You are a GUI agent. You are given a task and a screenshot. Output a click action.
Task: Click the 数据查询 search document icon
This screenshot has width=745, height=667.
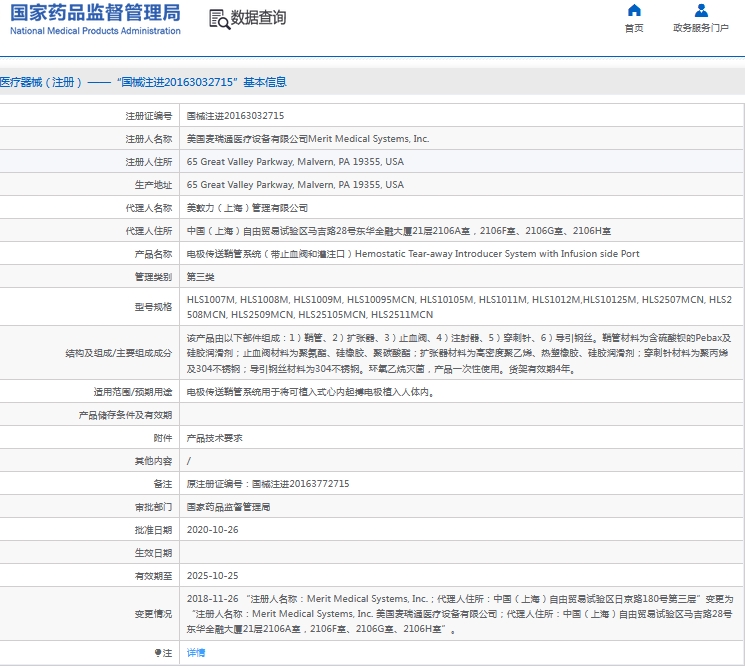click(220, 19)
